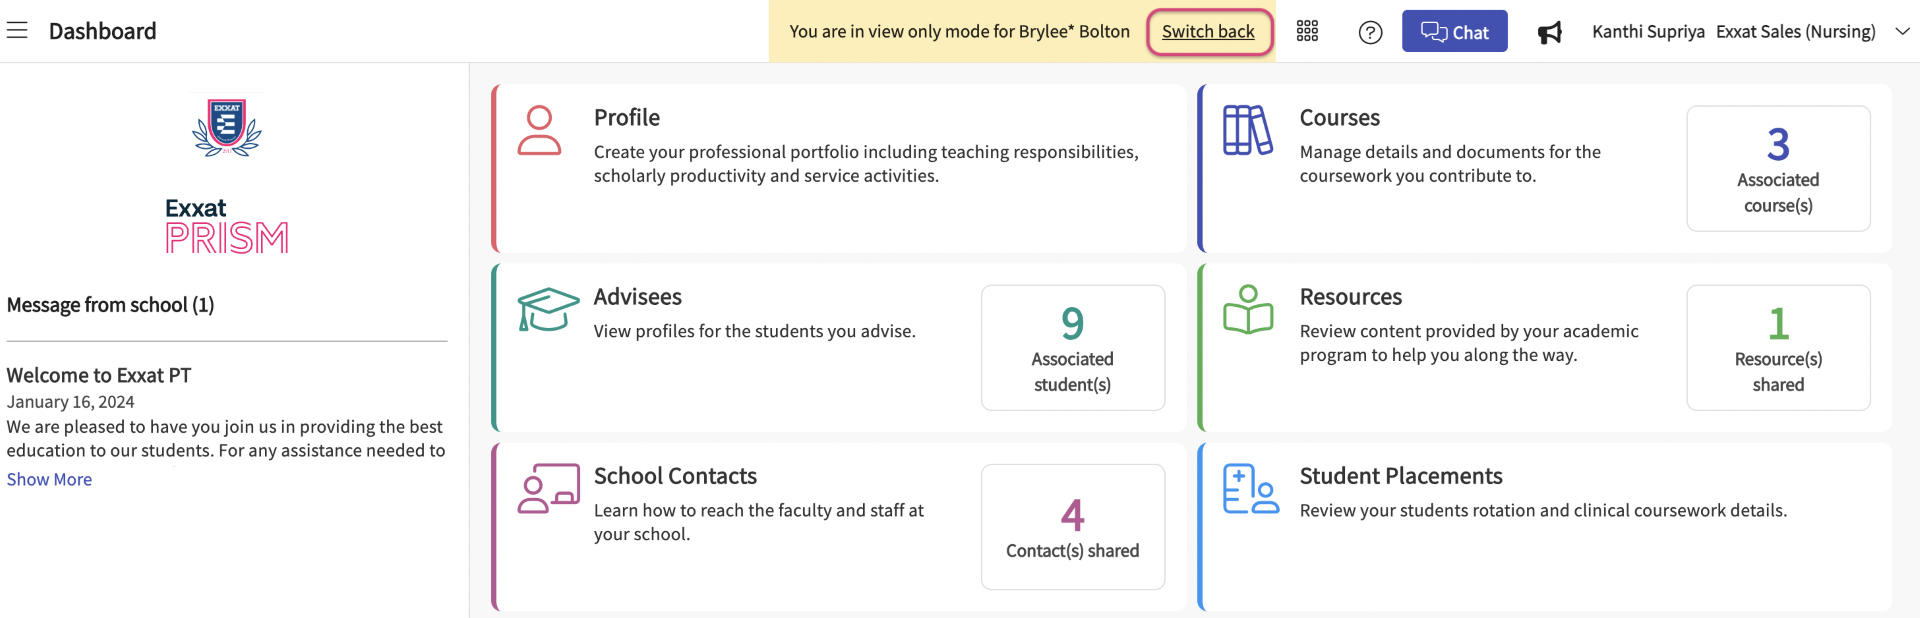
Task: Click Switch back to exit view-only mode
Action: click(1208, 31)
